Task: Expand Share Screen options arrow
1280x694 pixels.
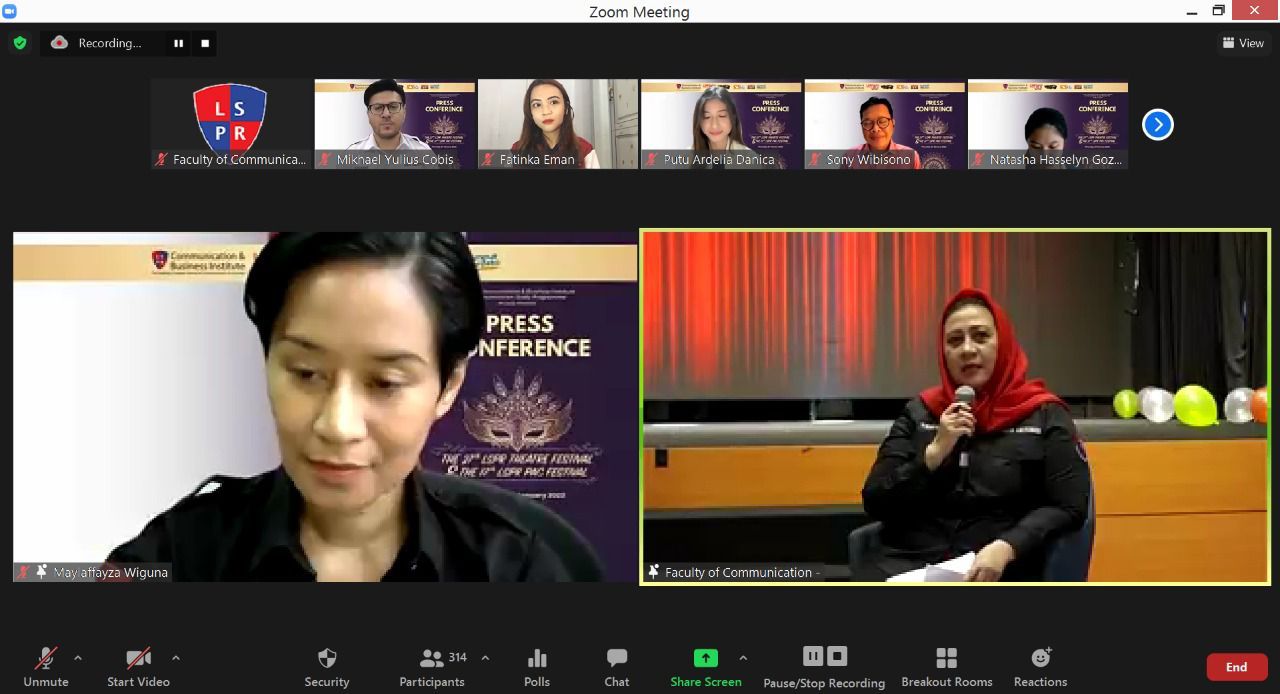Action: pyautogui.click(x=743, y=658)
